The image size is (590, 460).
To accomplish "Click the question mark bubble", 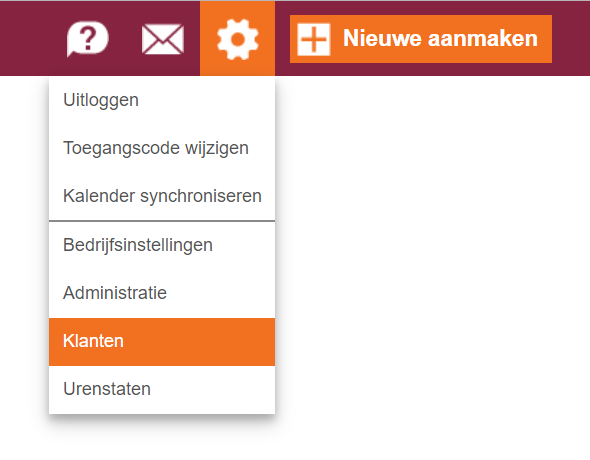I will (x=88, y=39).
